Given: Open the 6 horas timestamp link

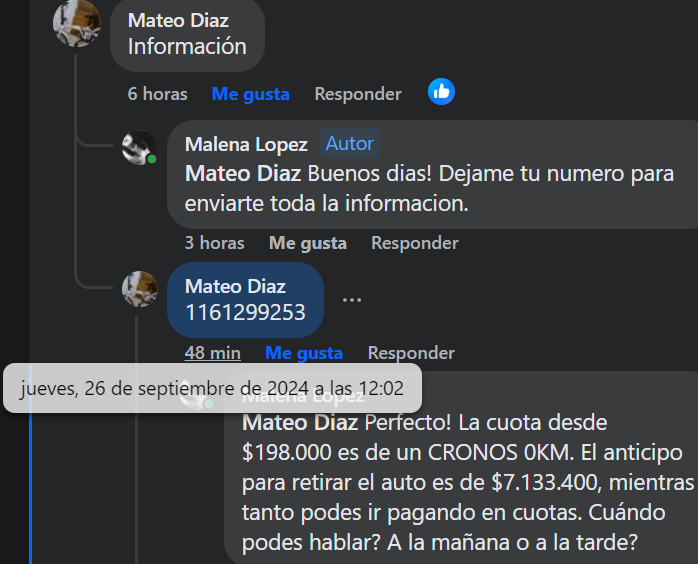Looking at the screenshot, I should 158,94.
